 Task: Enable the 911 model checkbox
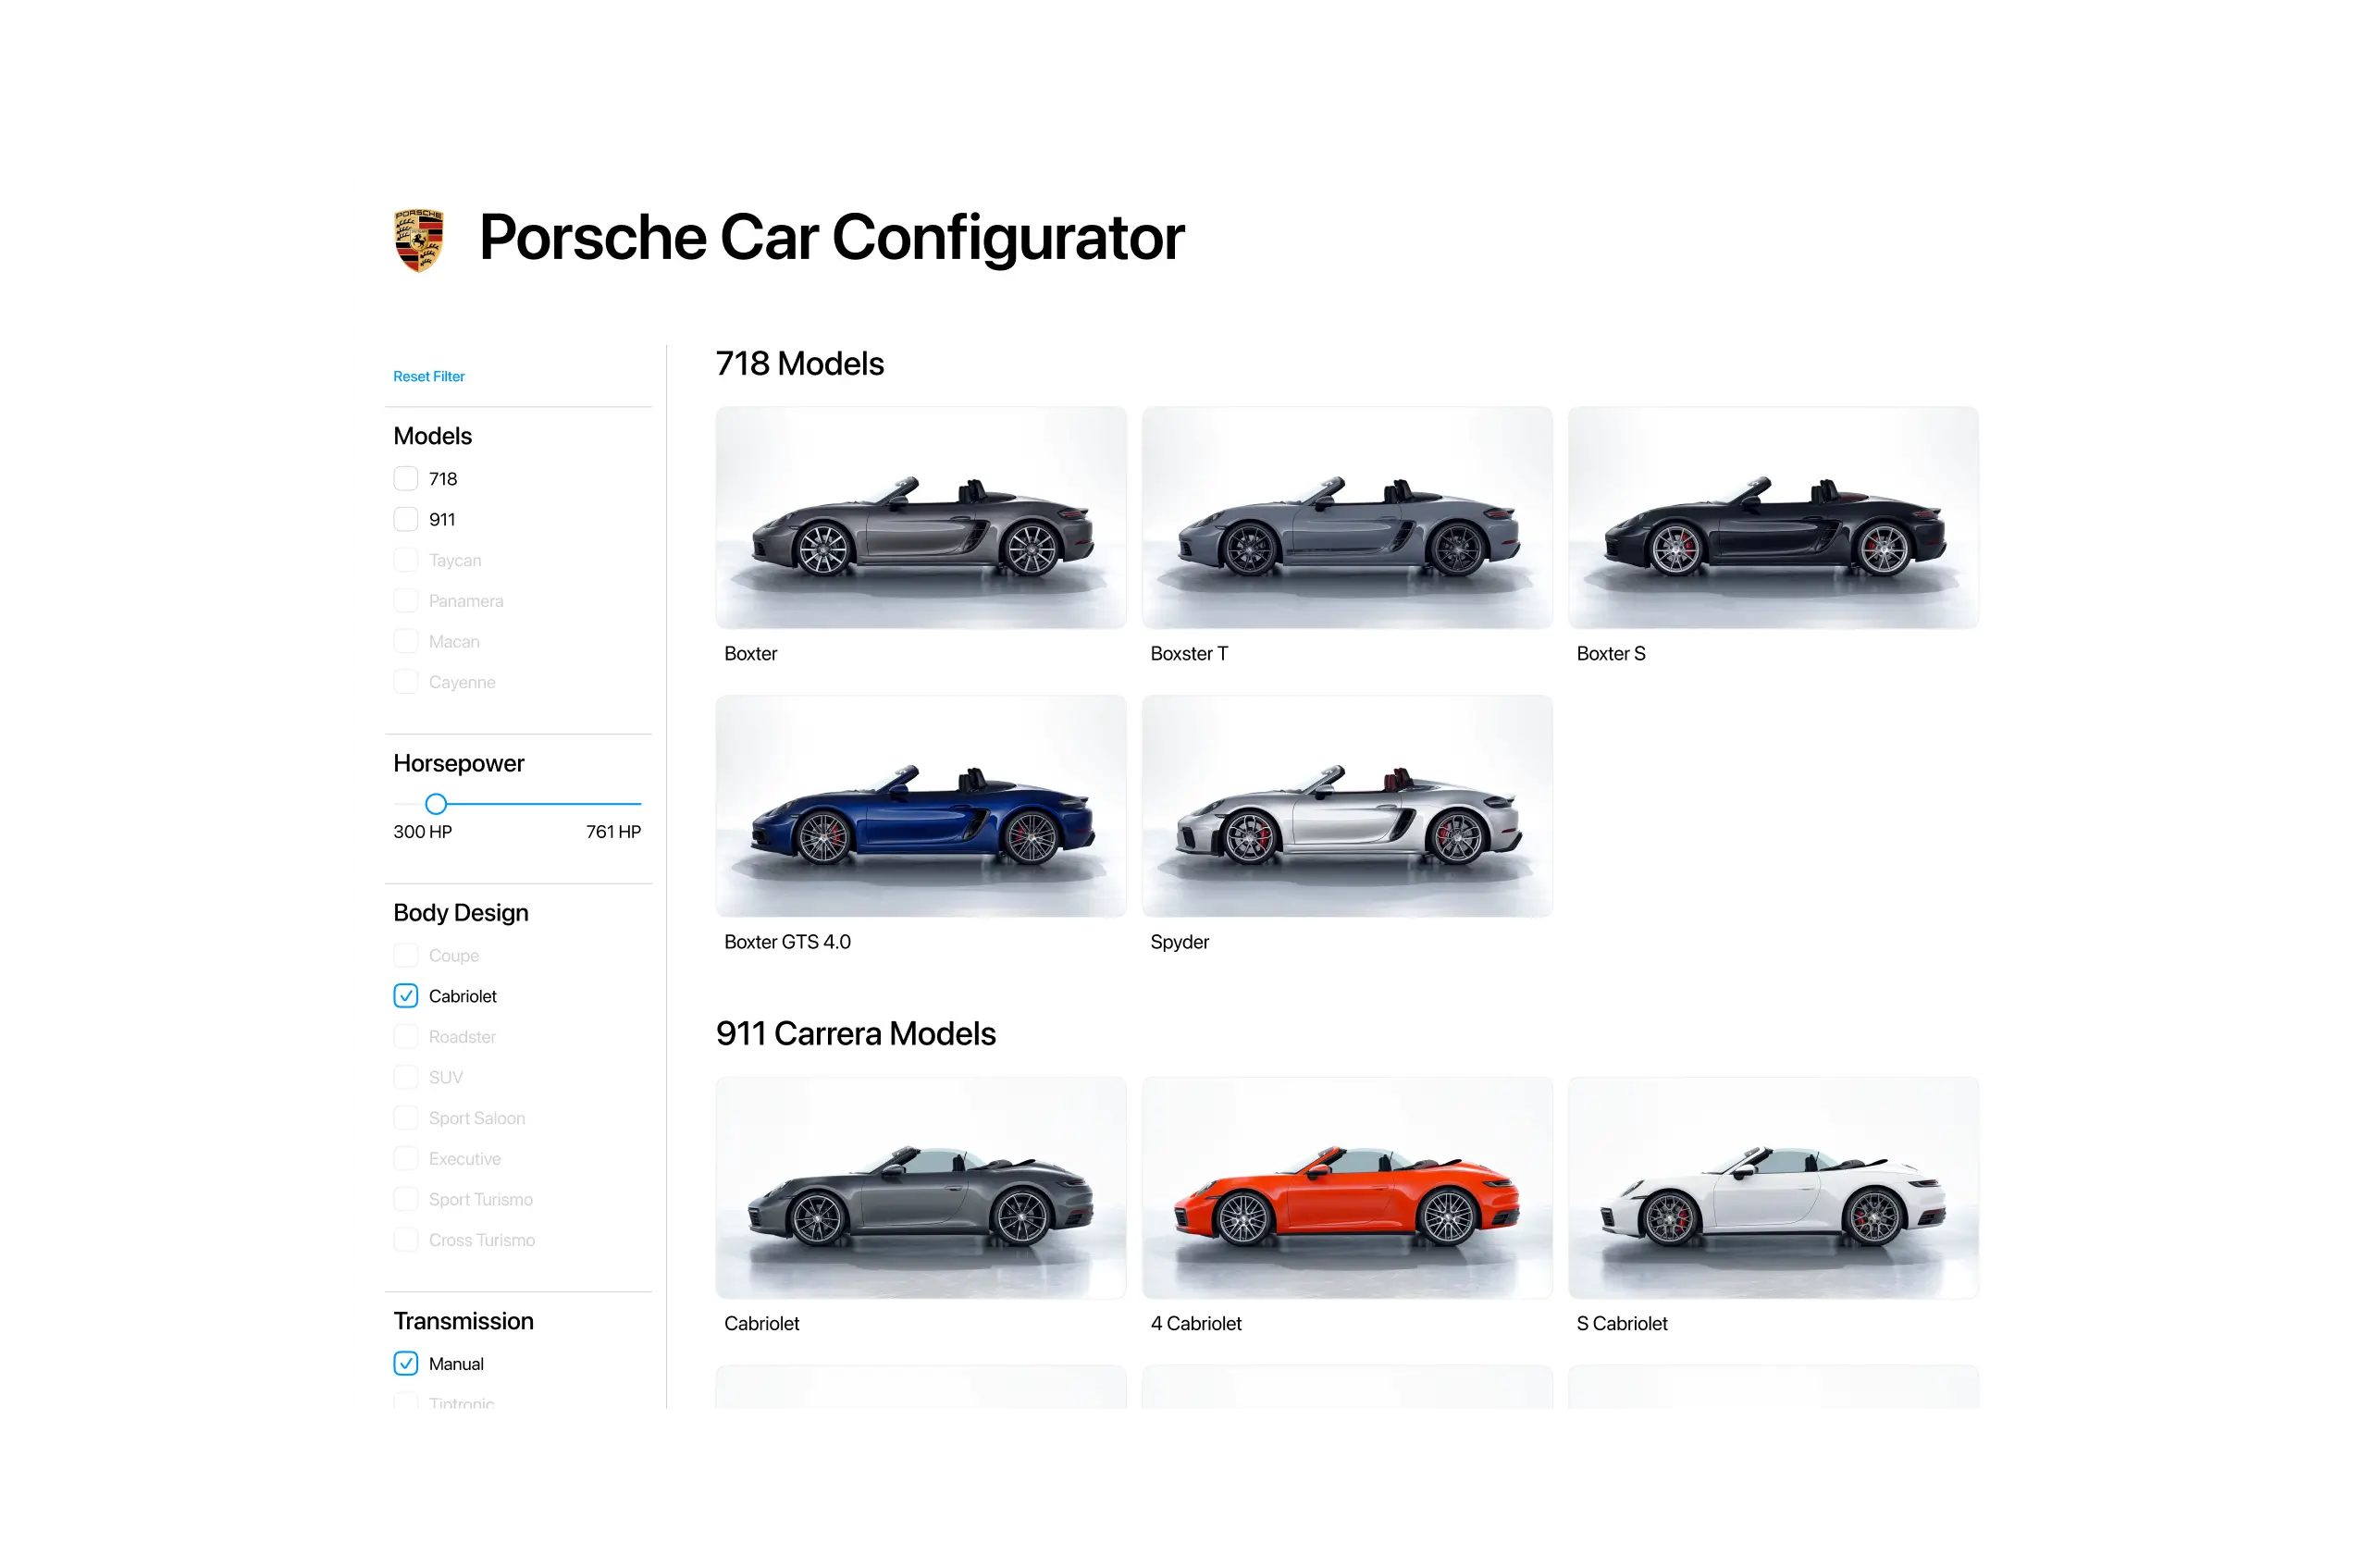pyautogui.click(x=406, y=520)
